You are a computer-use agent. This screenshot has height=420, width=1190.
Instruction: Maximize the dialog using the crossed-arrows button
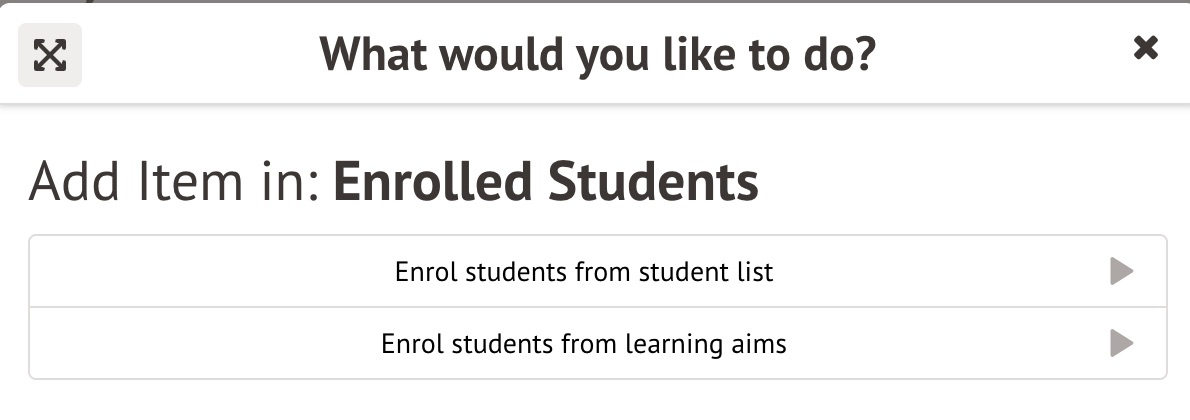coord(50,55)
